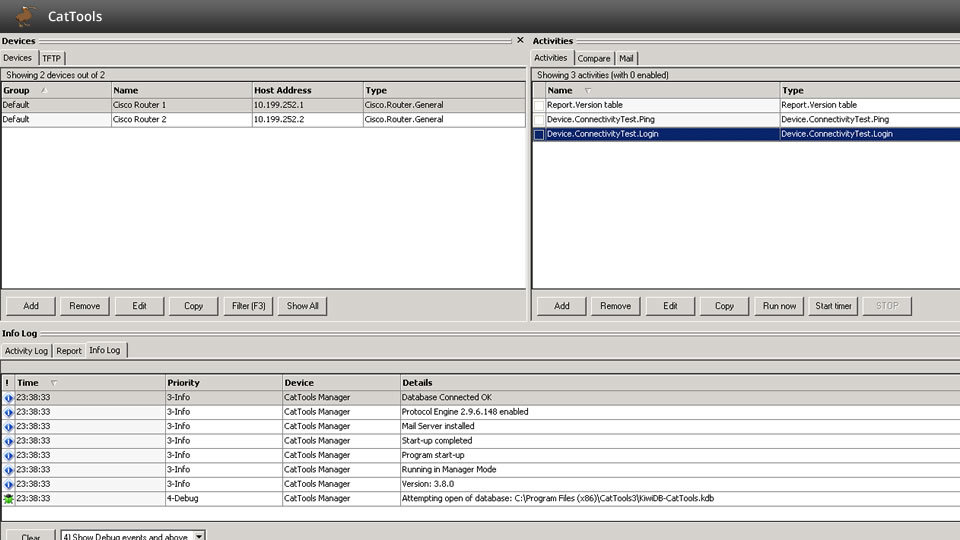960x540 pixels.
Task: Switch to the Activity Log tab
Action: [26, 351]
